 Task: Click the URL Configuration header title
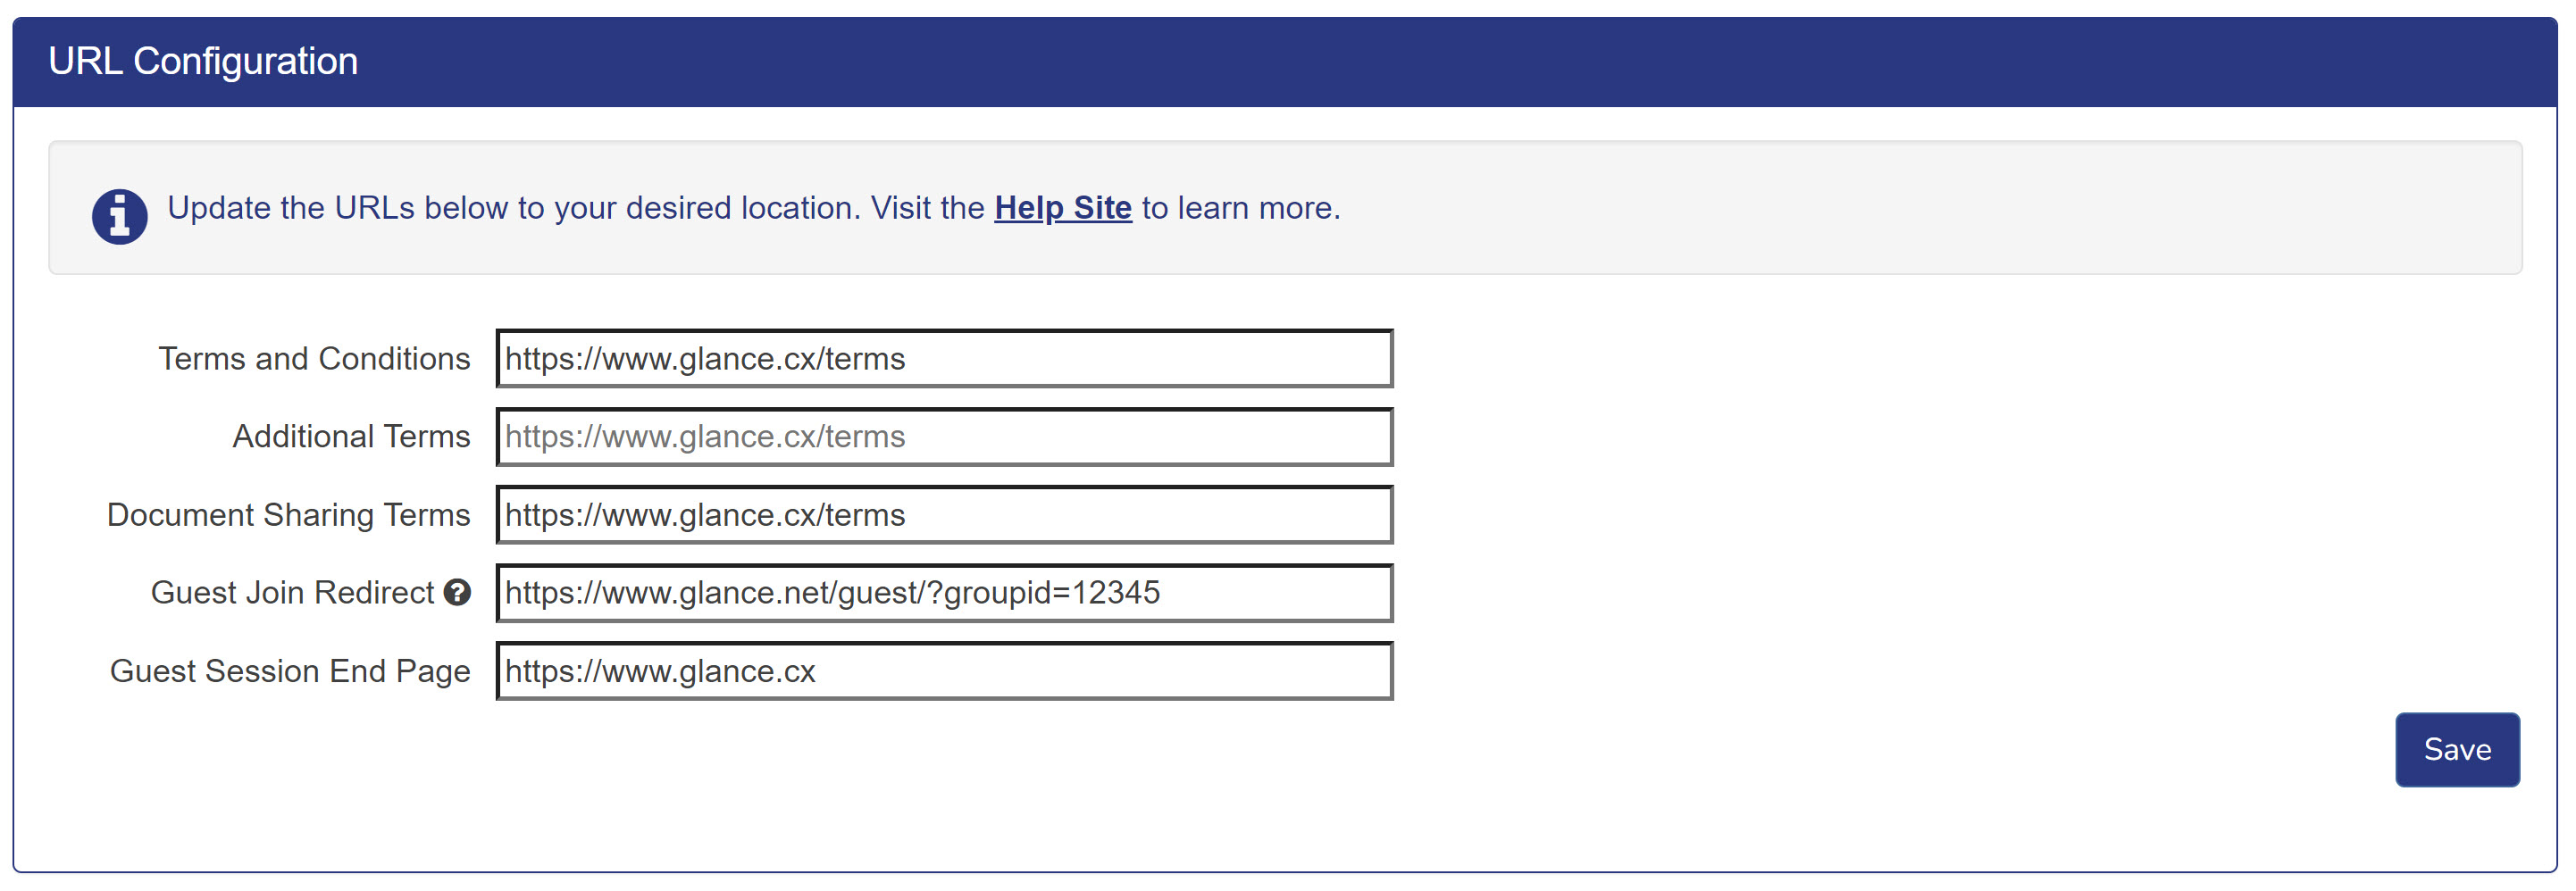(203, 62)
